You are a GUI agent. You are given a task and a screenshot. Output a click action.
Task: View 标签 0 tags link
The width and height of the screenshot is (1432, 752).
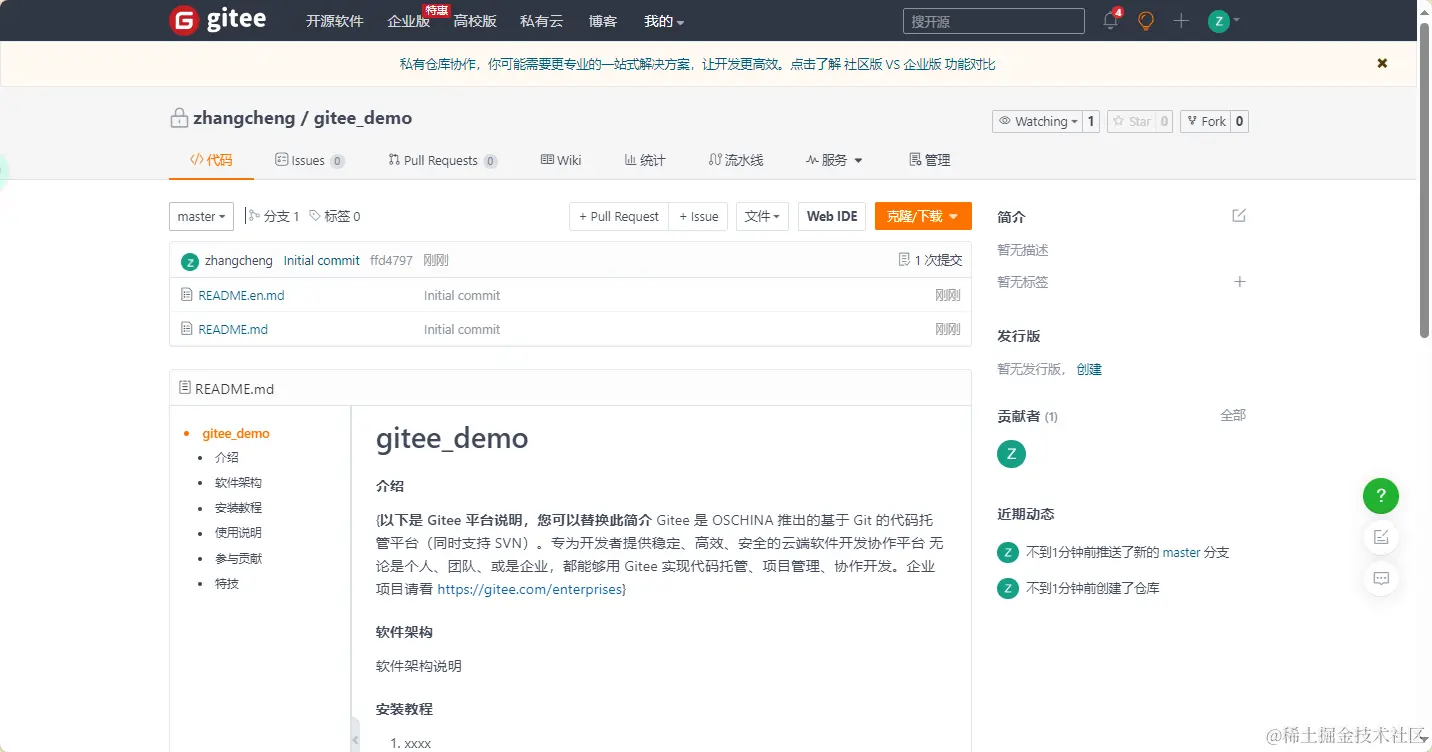click(335, 216)
